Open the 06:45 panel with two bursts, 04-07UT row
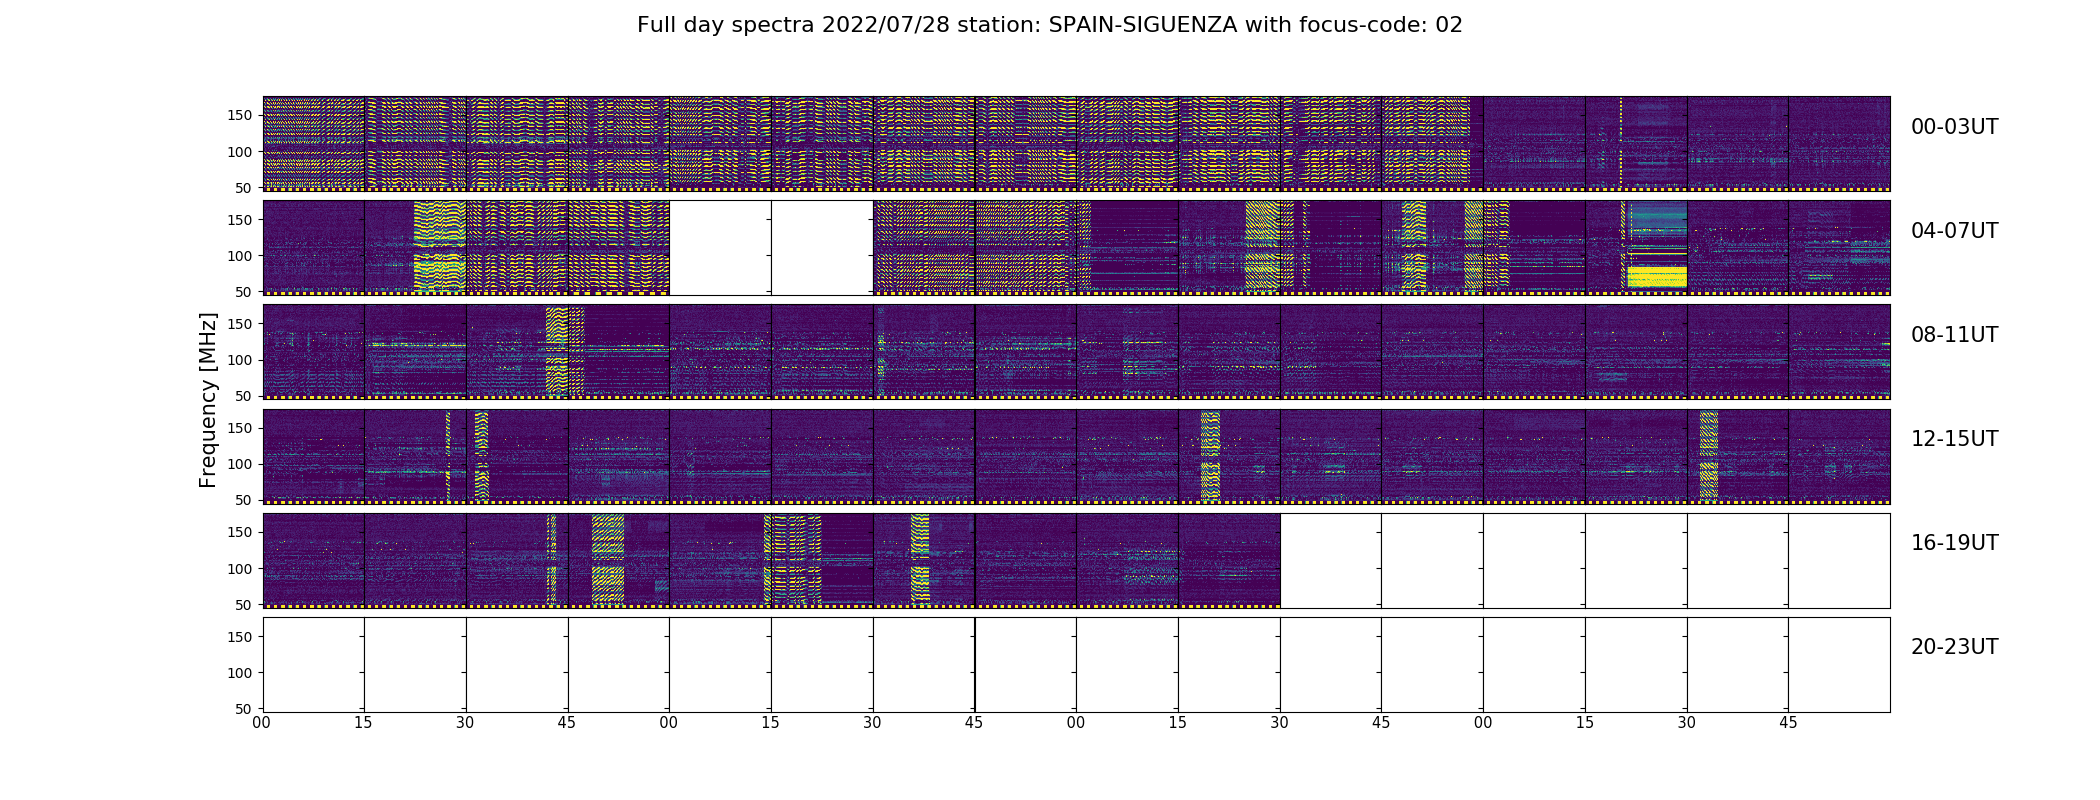 click(x=1432, y=248)
